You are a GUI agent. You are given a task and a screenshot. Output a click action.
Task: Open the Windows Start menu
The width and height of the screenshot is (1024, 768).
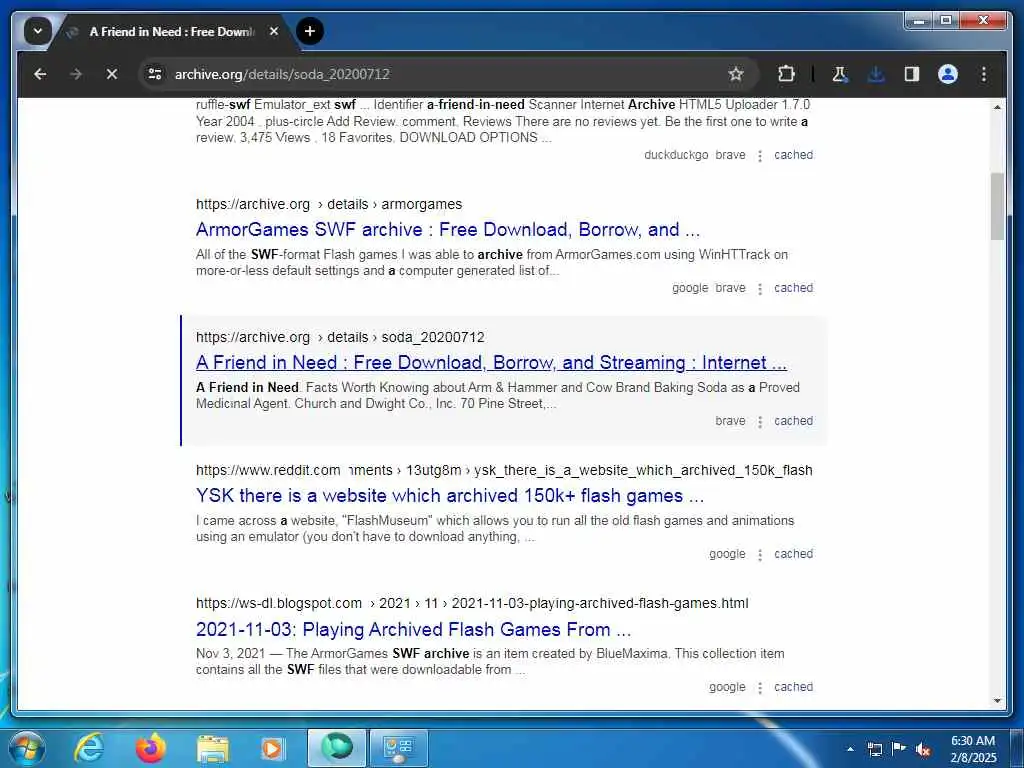(27, 748)
